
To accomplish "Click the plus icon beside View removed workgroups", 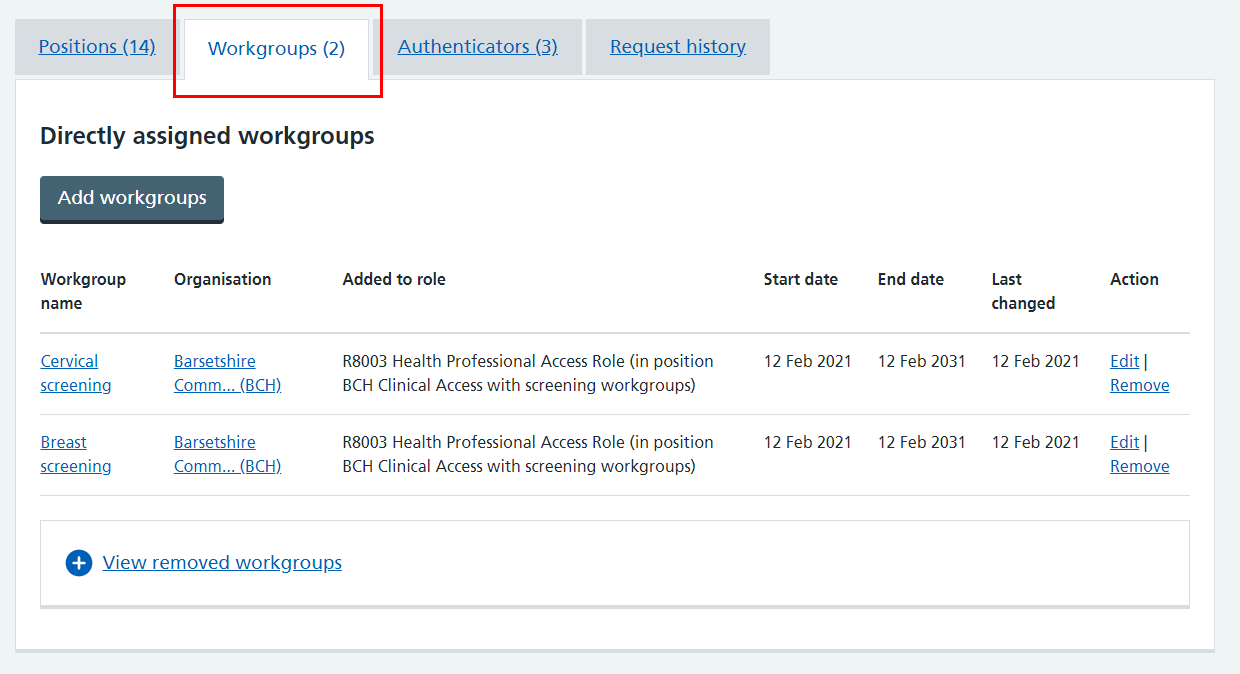I will click(79, 563).
